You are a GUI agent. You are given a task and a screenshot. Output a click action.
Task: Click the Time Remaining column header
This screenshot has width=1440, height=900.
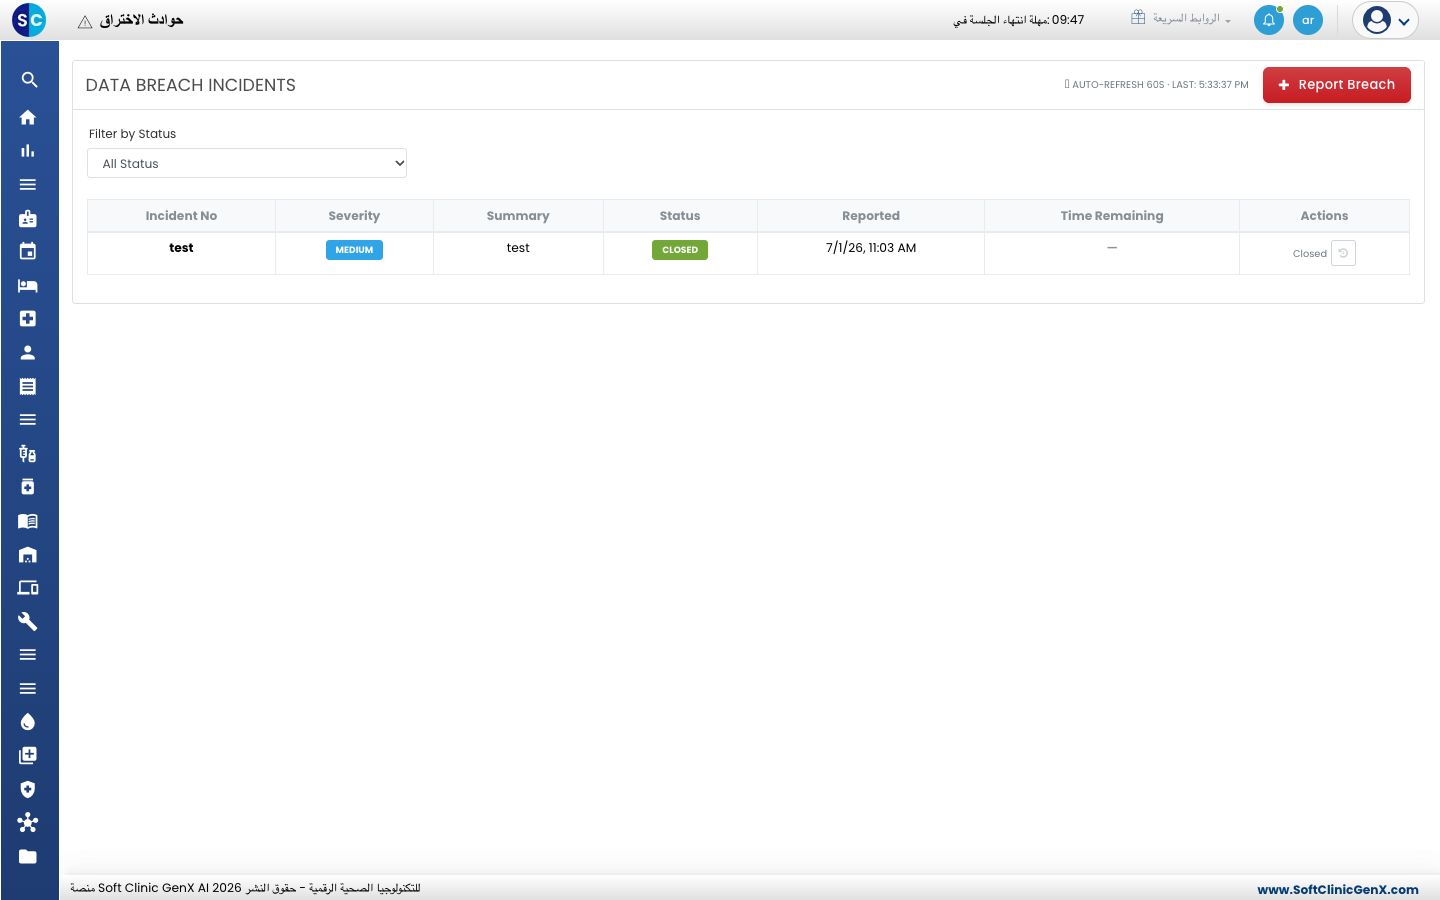1112,216
